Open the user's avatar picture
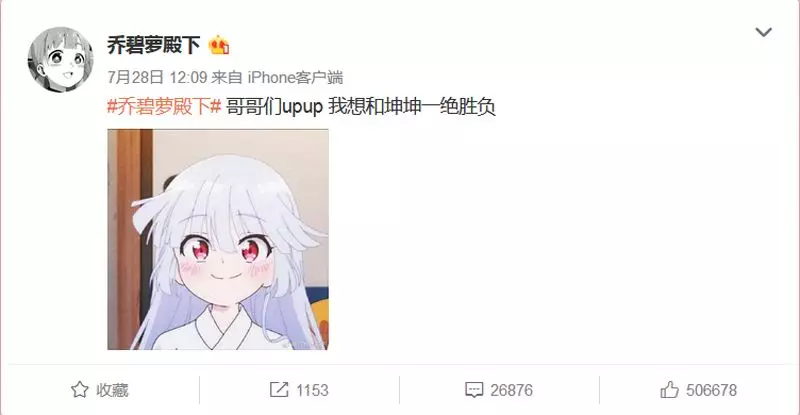 pos(61,60)
